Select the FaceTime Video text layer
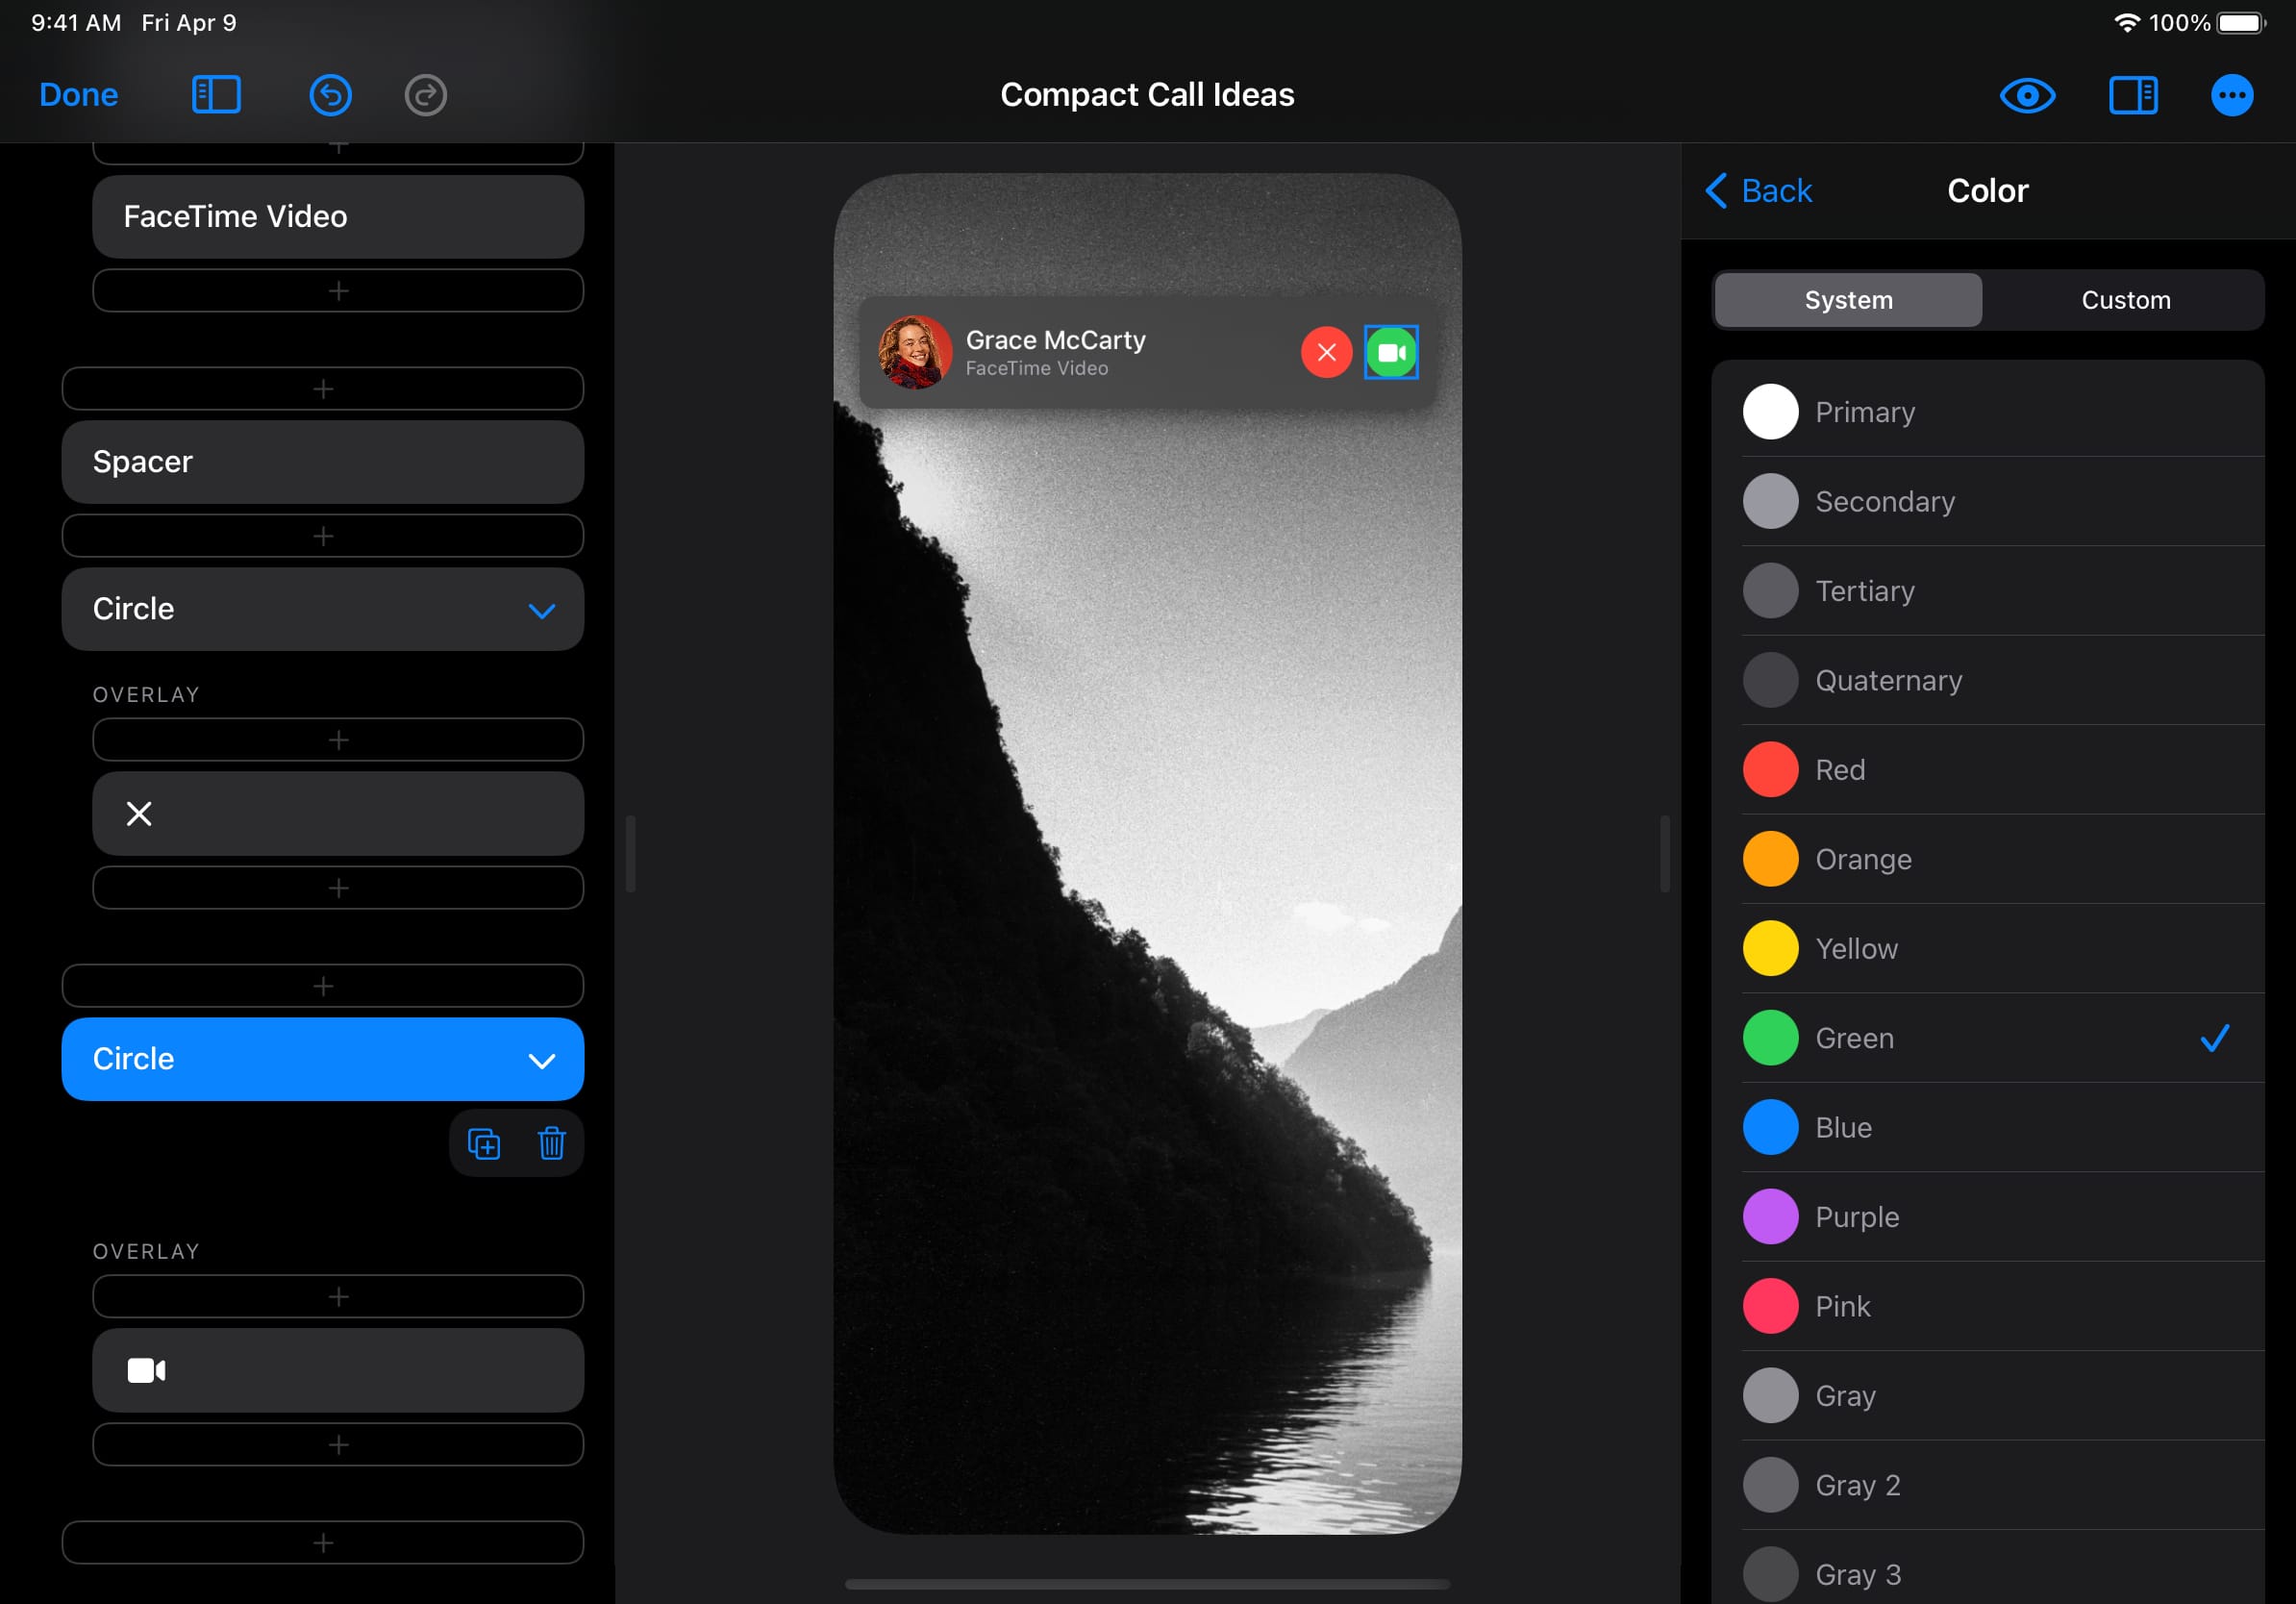The width and height of the screenshot is (2296, 1604). click(x=337, y=217)
